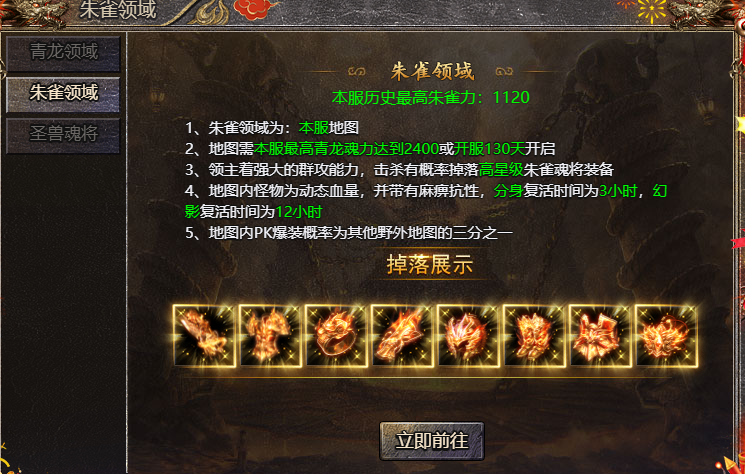745x474 pixels.
Task: Click the 掉落展示 section heading
Action: 430,265
